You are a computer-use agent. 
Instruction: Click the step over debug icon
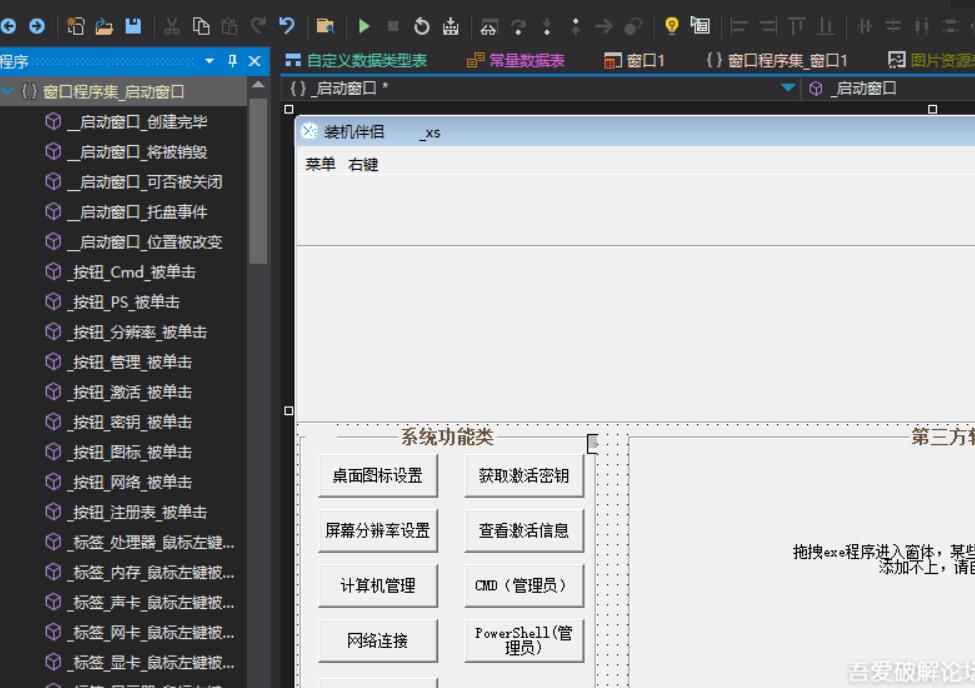pyautogui.click(x=518, y=26)
